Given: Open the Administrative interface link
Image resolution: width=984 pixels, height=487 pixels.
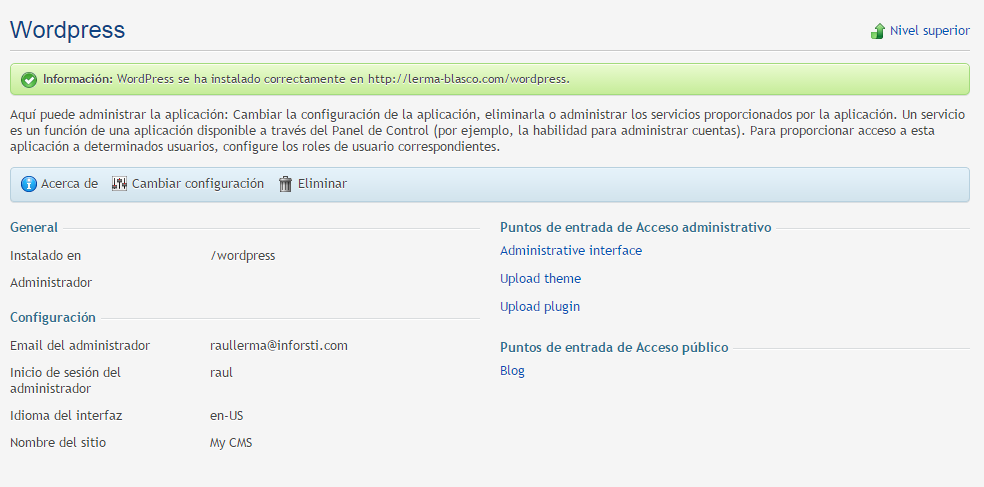Looking at the screenshot, I should pos(571,250).
